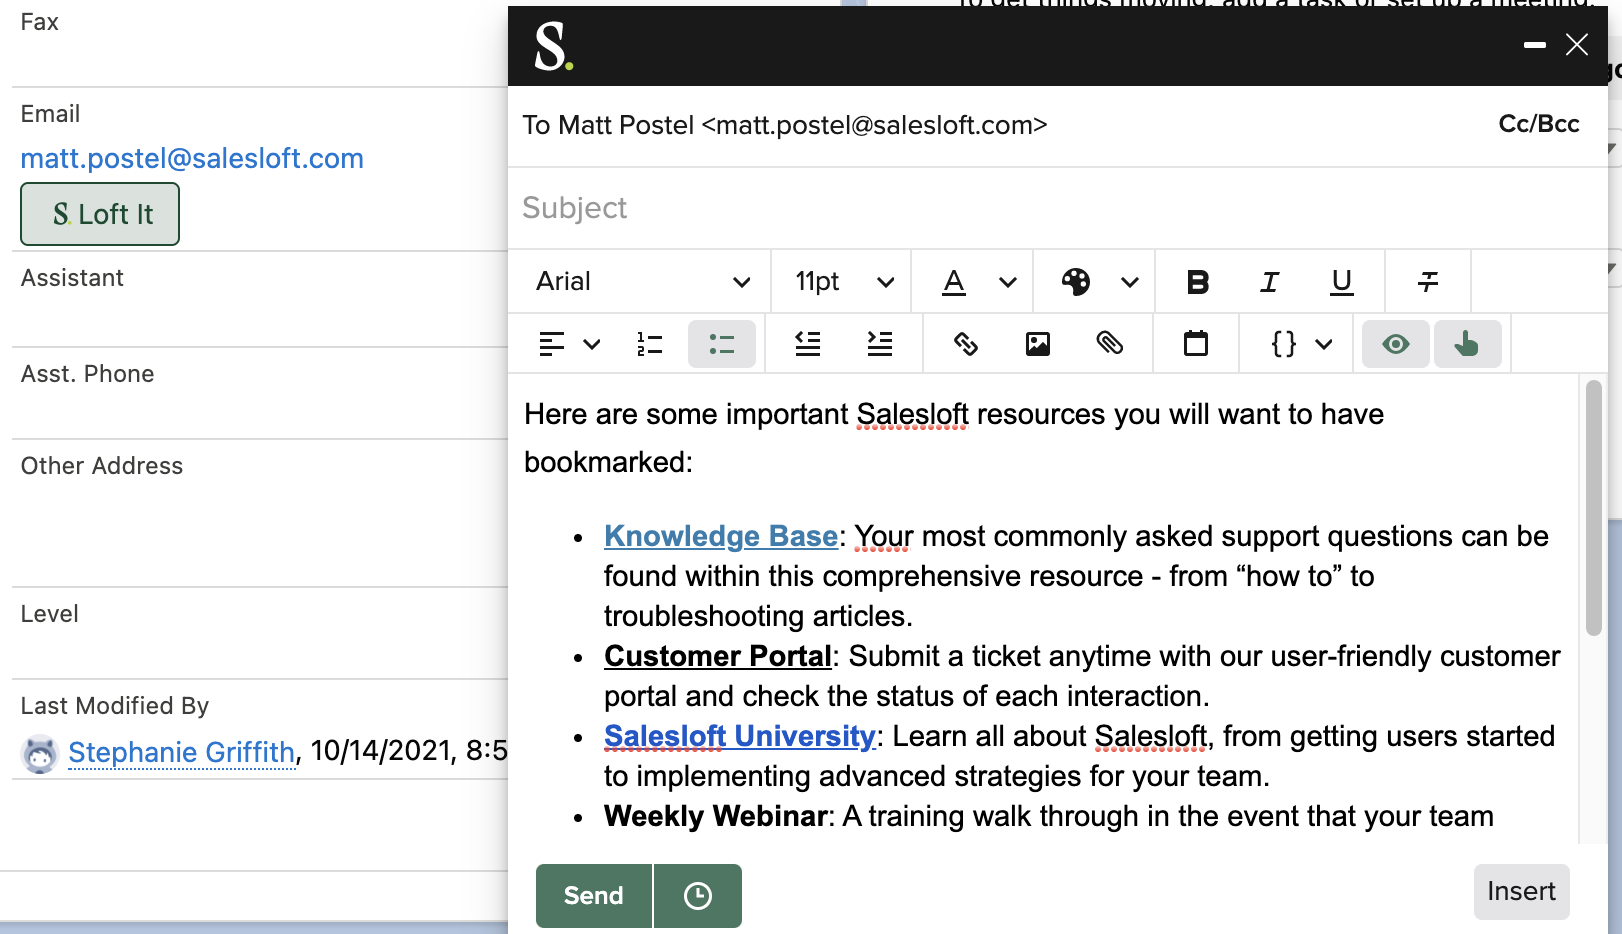The image size is (1622, 934).
Task: Click the background color palette icon
Action: [x=1076, y=282]
